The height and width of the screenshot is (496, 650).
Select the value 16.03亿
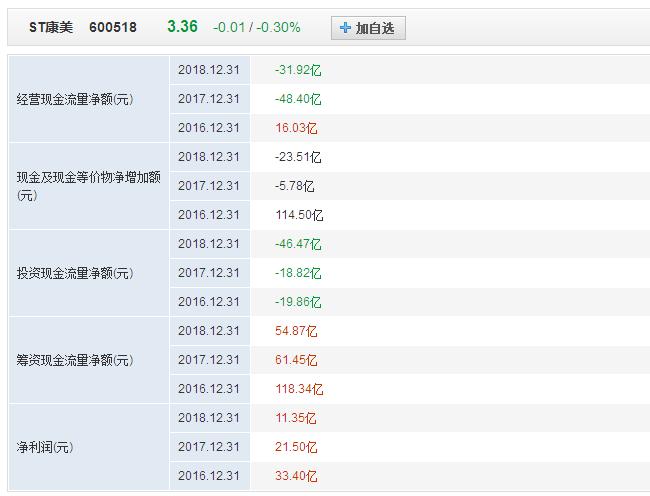point(296,128)
